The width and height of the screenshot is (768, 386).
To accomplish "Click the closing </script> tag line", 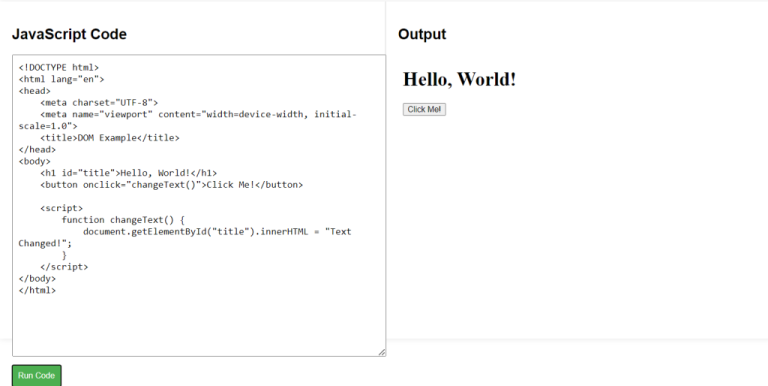I will 64,267.
